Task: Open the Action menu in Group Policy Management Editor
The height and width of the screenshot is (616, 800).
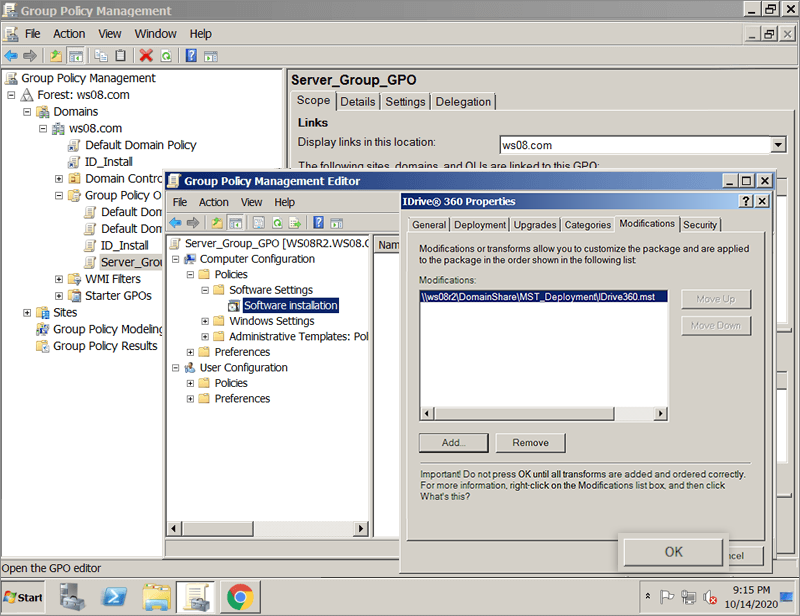Action: pos(213,202)
